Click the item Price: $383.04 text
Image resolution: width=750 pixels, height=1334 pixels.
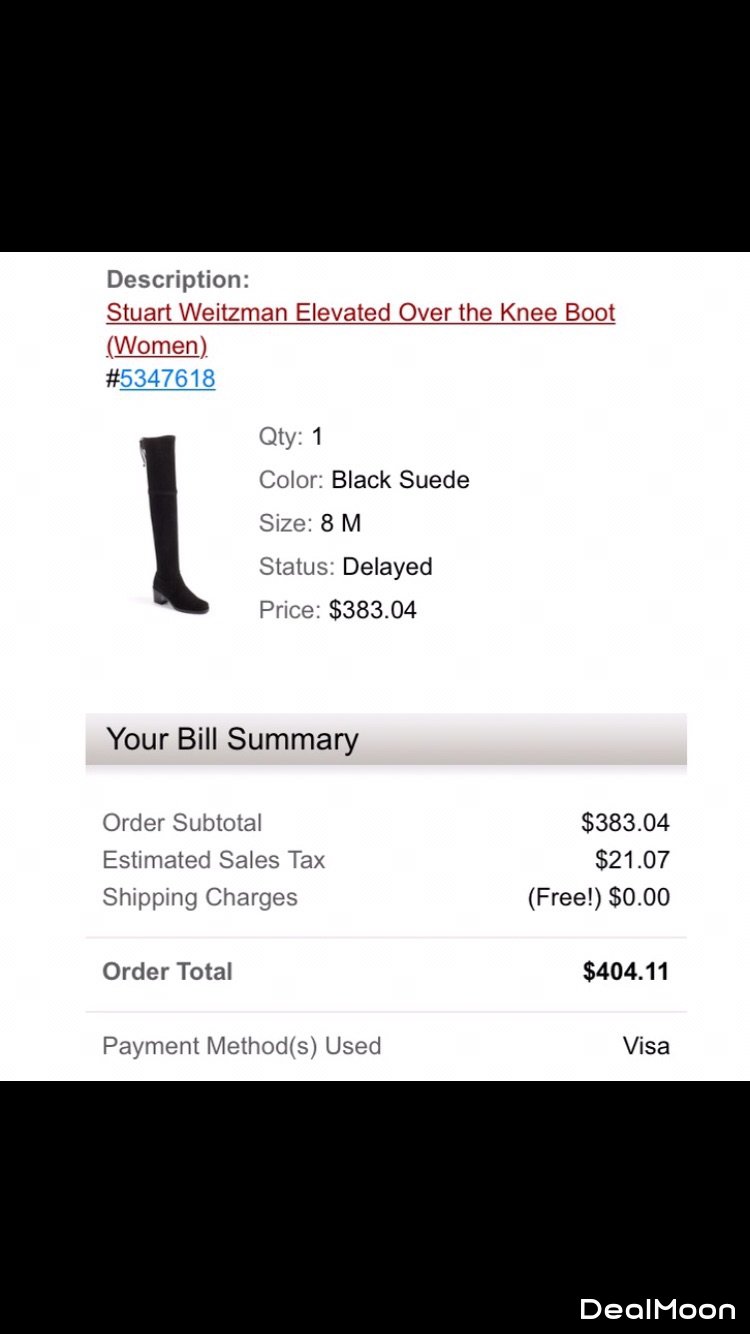pyautogui.click(x=337, y=610)
